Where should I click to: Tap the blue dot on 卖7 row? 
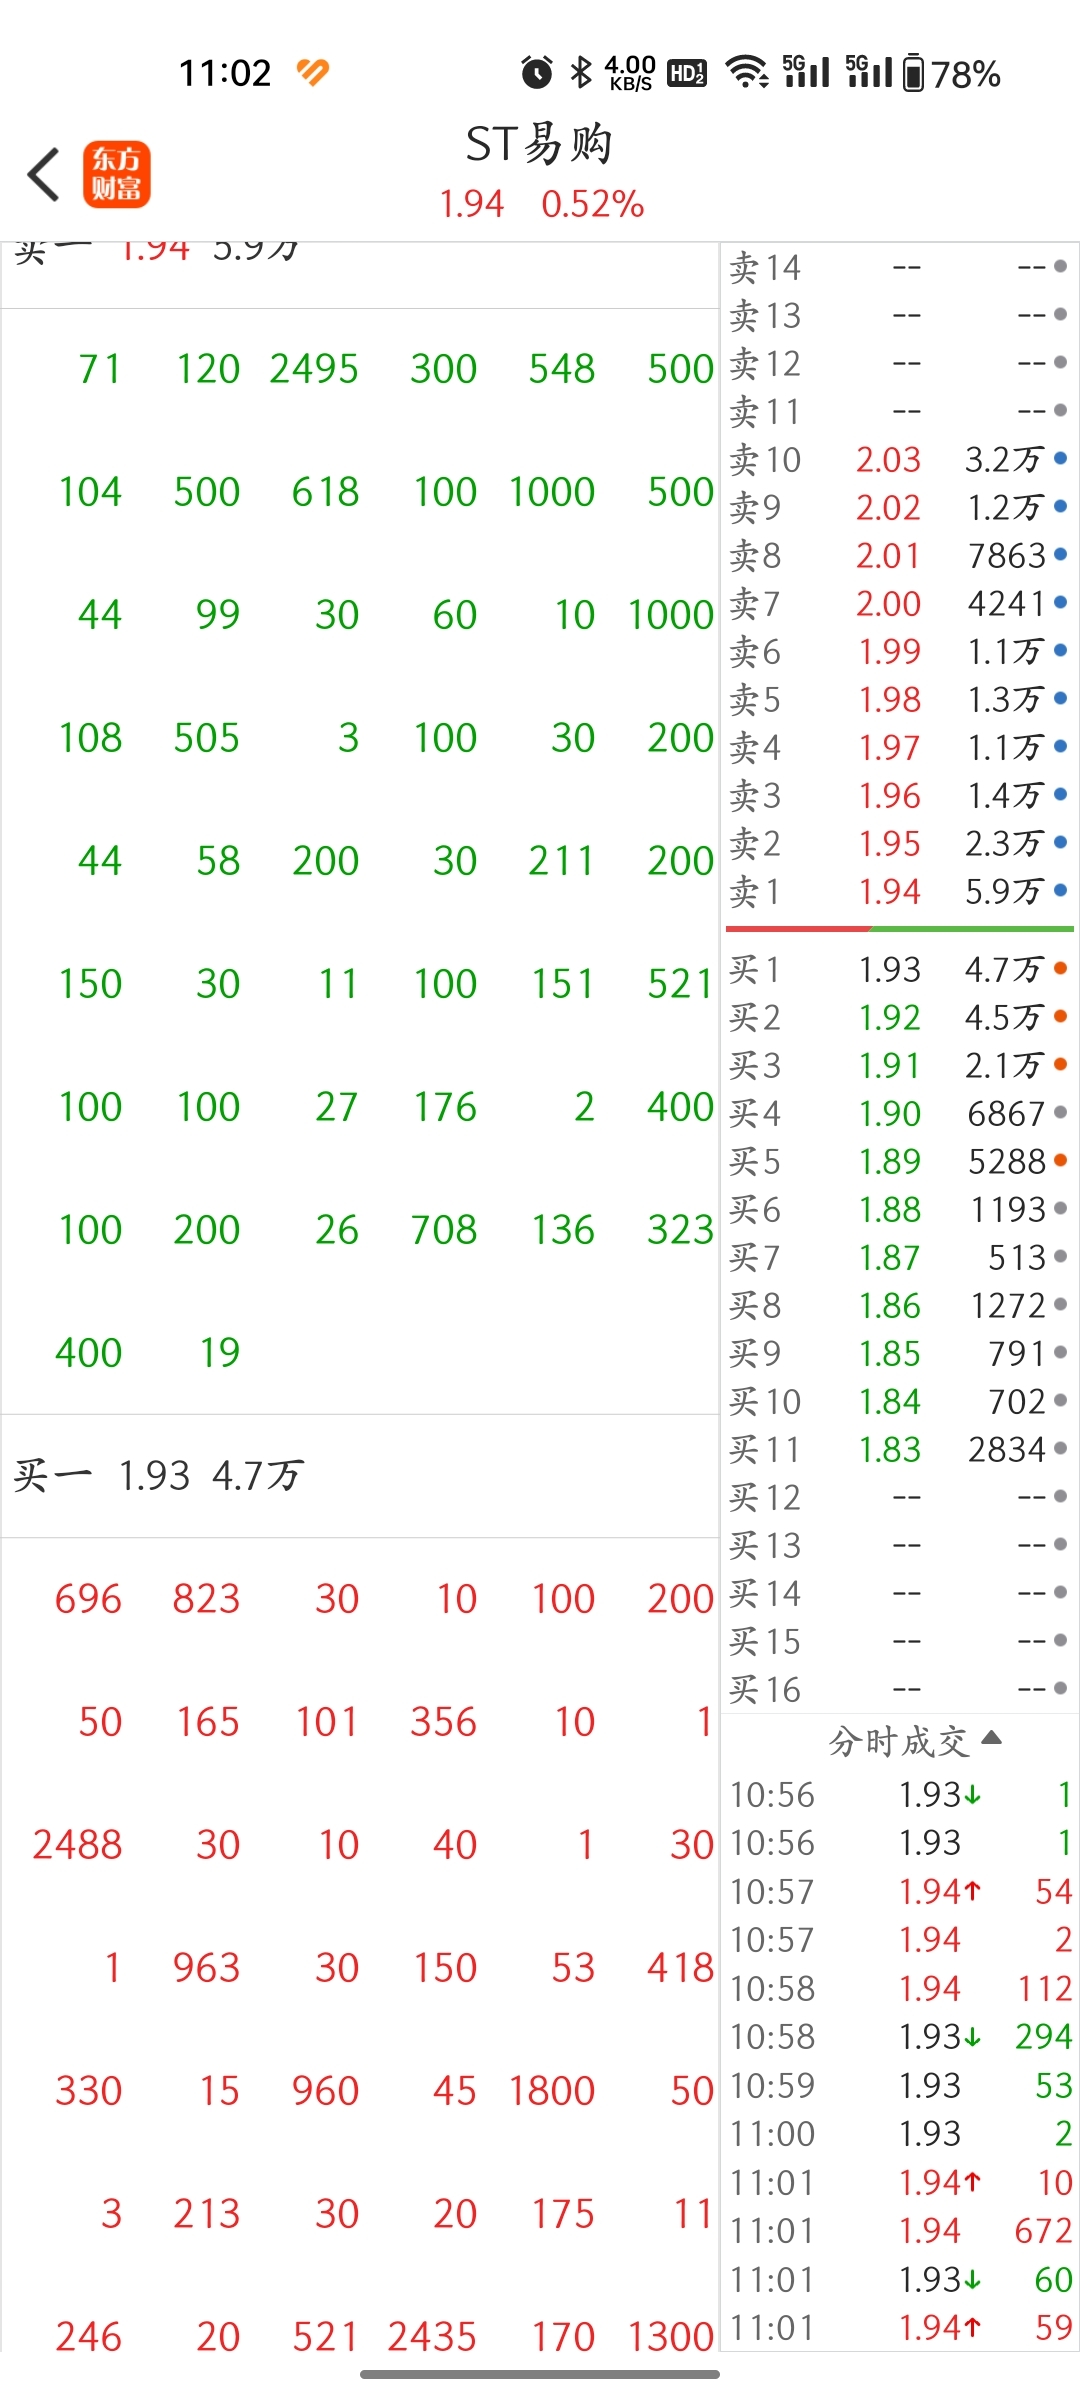pos(1060,602)
